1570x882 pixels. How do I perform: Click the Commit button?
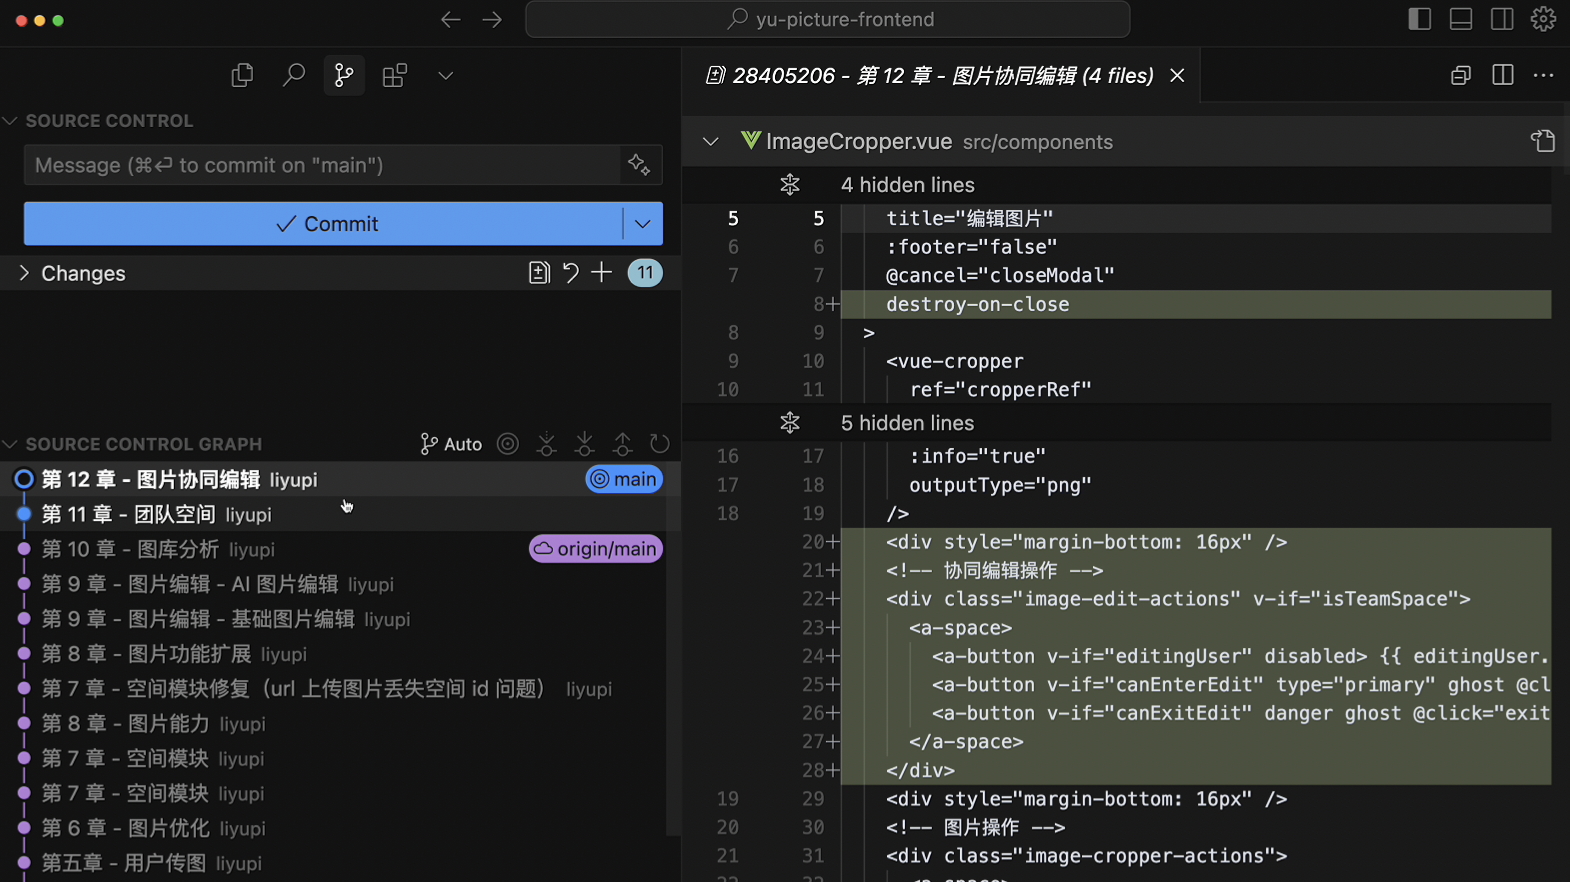point(324,224)
